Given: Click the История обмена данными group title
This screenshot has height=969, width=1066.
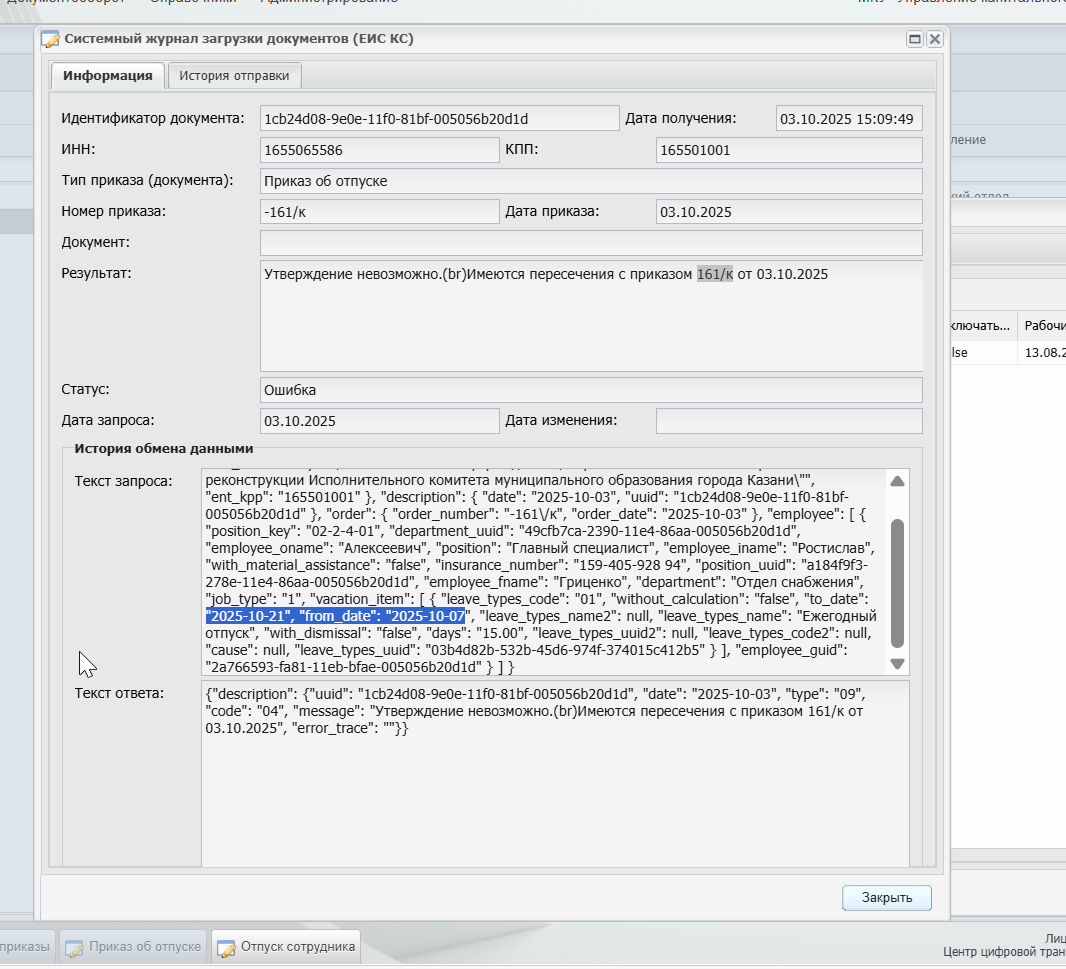Looking at the screenshot, I should 164,449.
